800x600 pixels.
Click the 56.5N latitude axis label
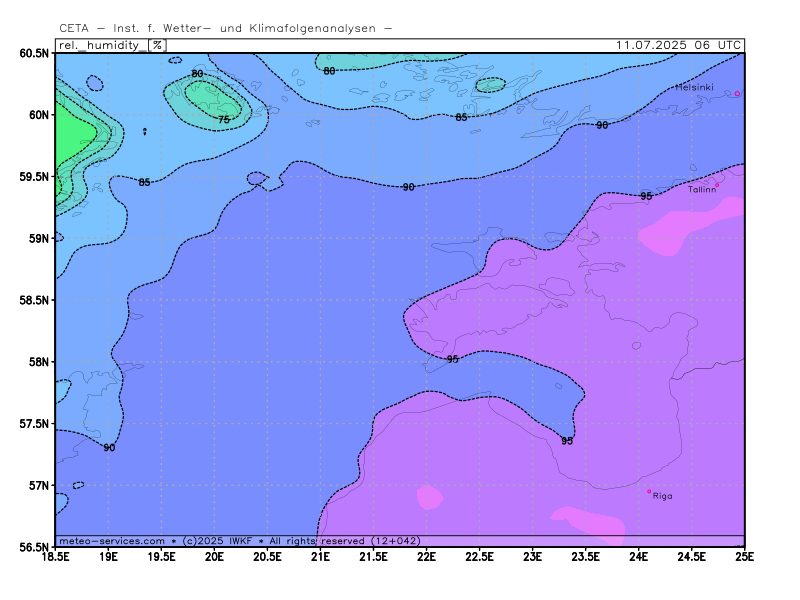click(x=35, y=547)
